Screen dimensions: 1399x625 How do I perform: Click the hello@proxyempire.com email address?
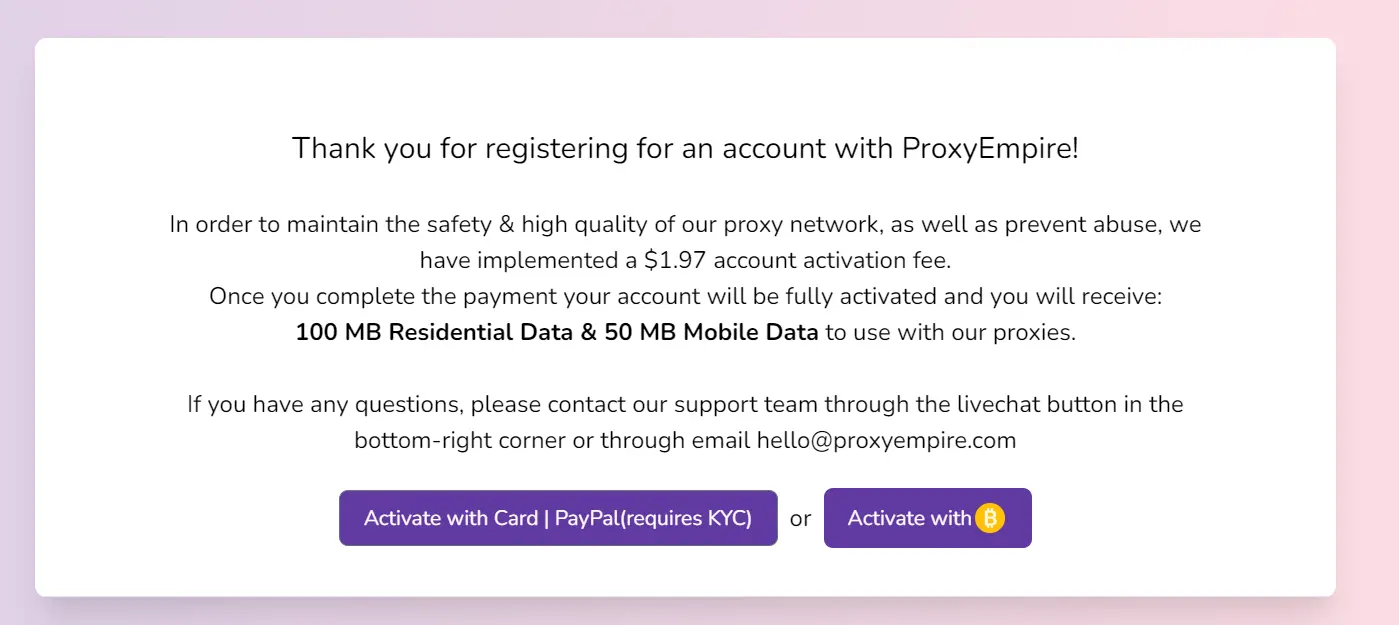[886, 440]
